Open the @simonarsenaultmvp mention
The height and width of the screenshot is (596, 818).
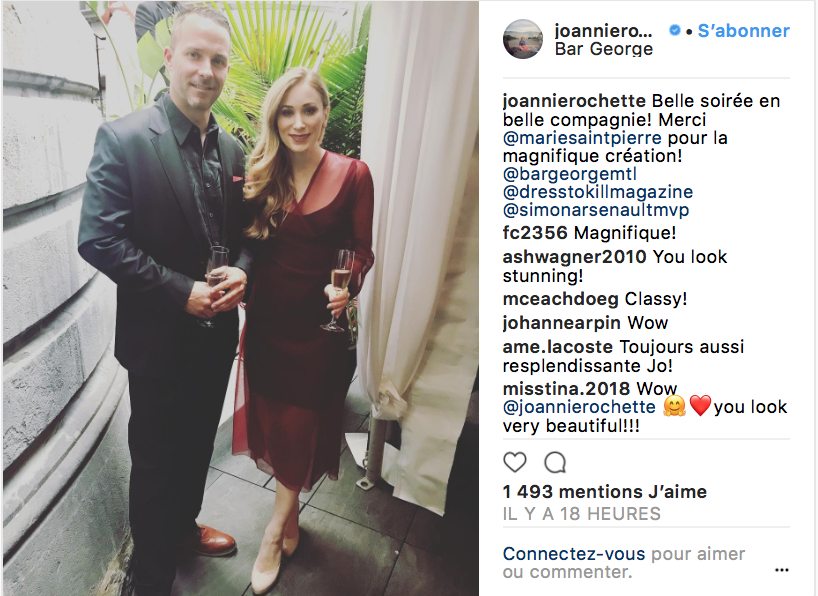[596, 210]
